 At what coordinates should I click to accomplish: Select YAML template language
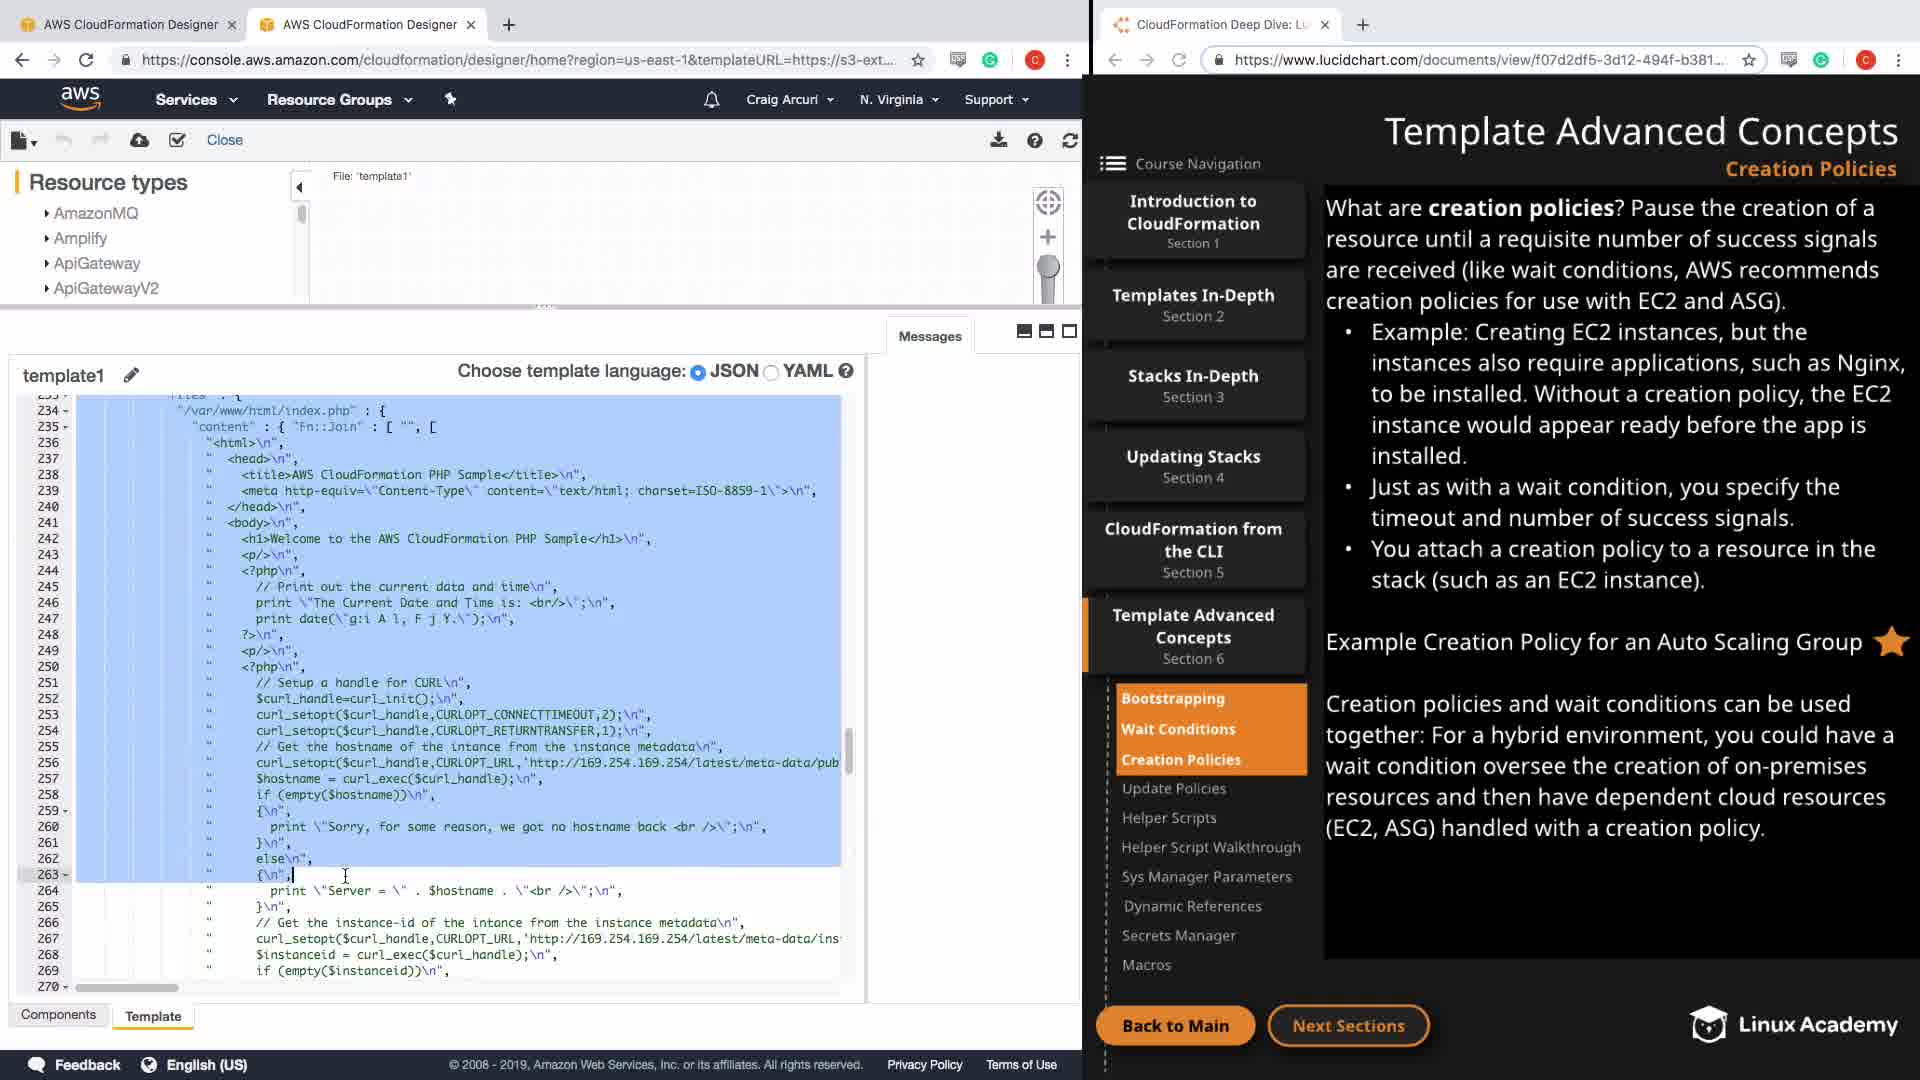(x=771, y=372)
